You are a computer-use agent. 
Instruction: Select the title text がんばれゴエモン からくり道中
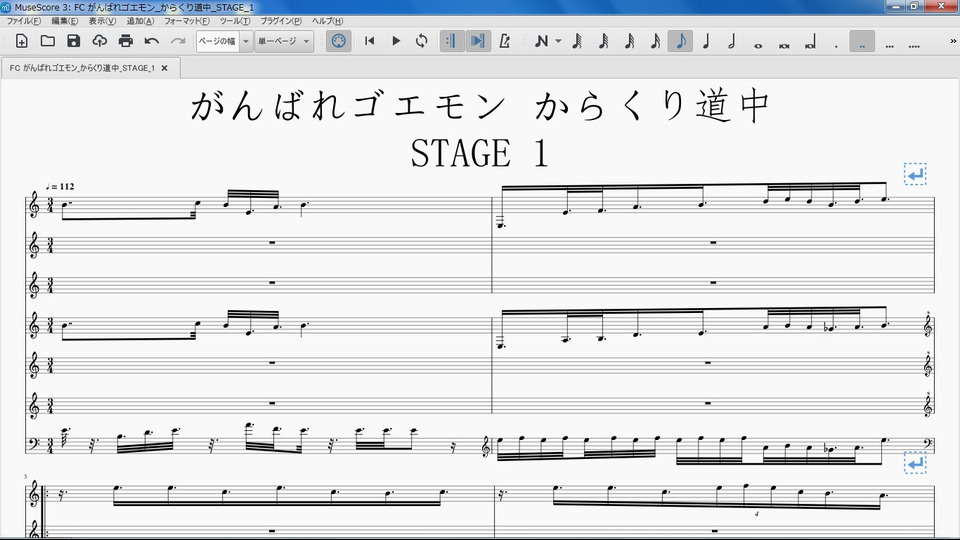480,105
